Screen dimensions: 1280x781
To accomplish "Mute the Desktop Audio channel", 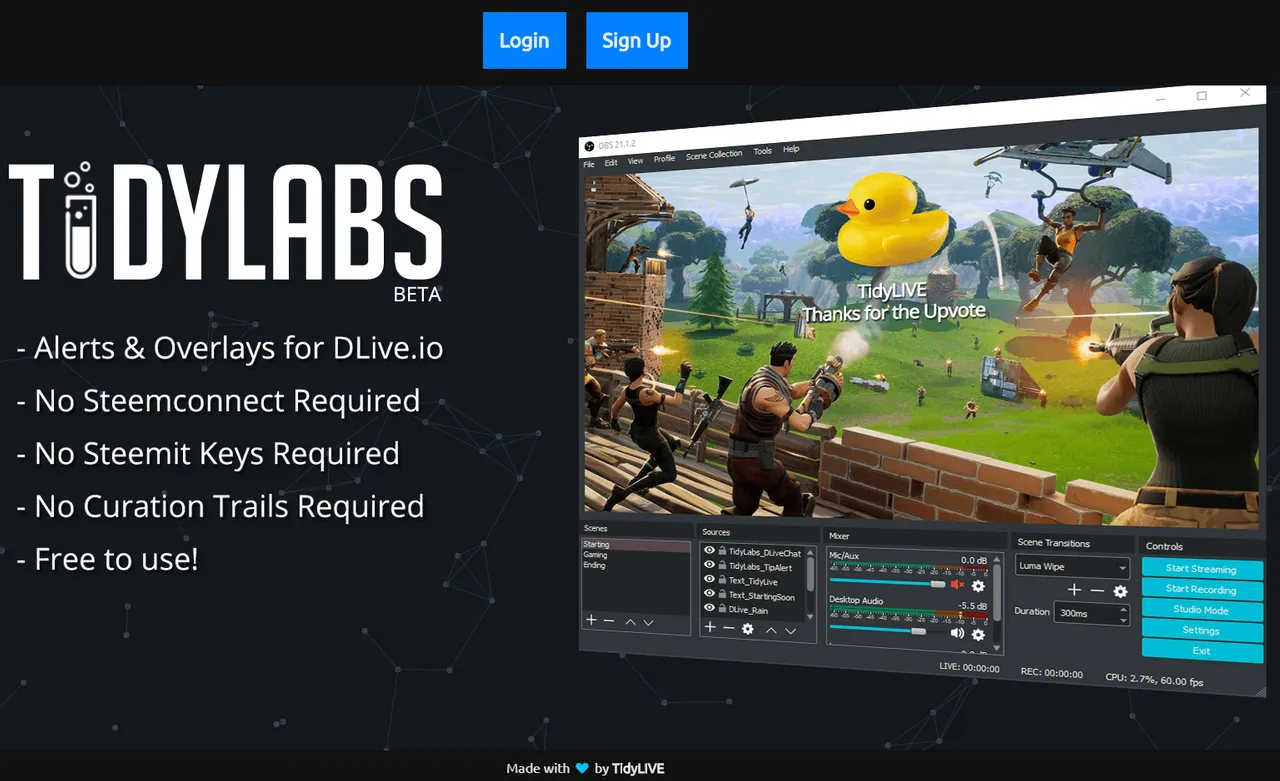I will pos(957,633).
